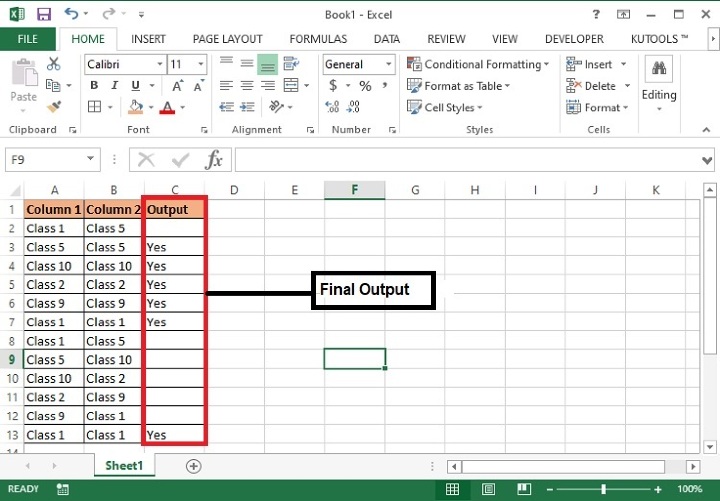Expand the Format as Table menu
The width and height of the screenshot is (720, 501).
point(459,86)
